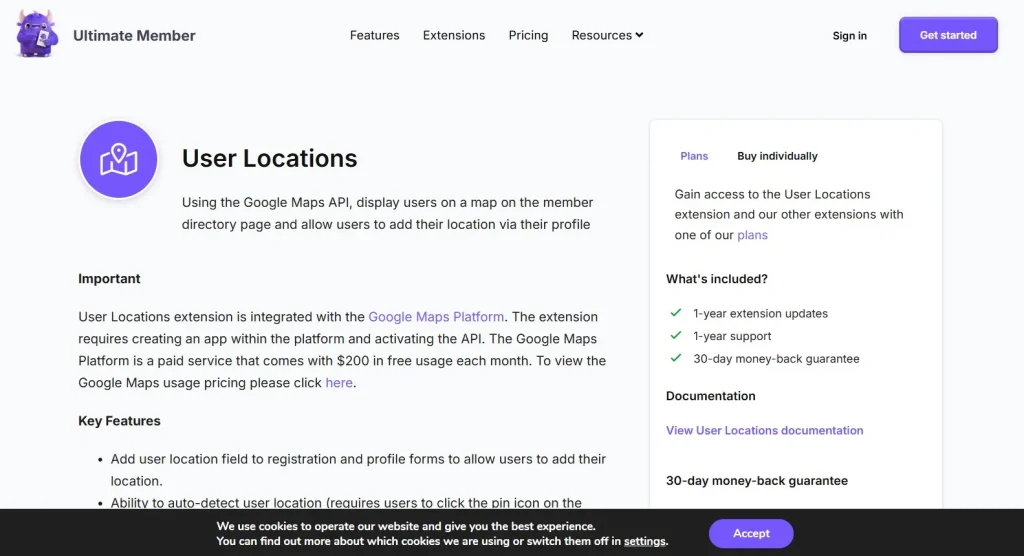
Task: Click the Sign in link
Action: click(850, 36)
